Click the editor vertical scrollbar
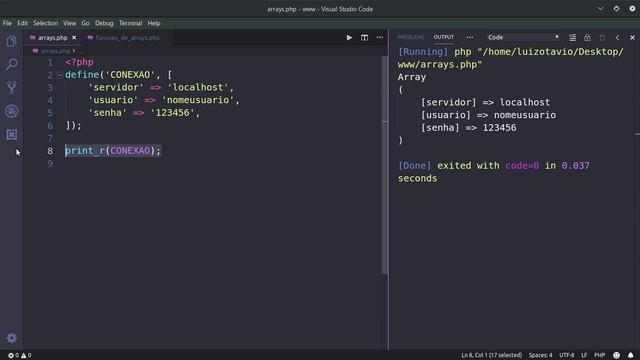This screenshot has width=640, height=360. tap(384, 165)
